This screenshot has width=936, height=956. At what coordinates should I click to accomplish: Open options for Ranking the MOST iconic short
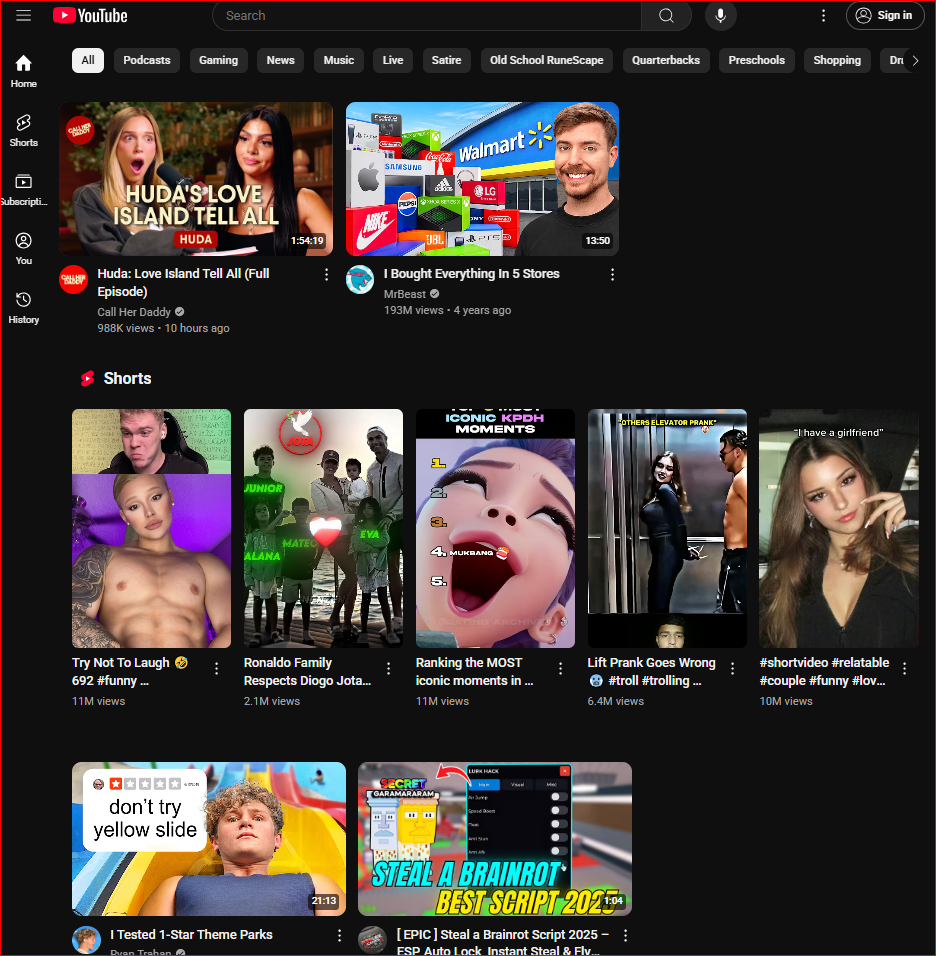tap(560, 669)
